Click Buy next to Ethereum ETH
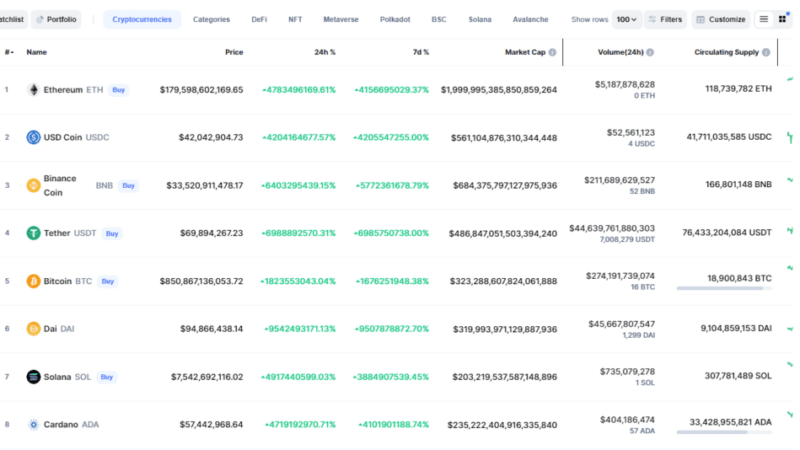The height and width of the screenshot is (450, 800). pos(118,90)
